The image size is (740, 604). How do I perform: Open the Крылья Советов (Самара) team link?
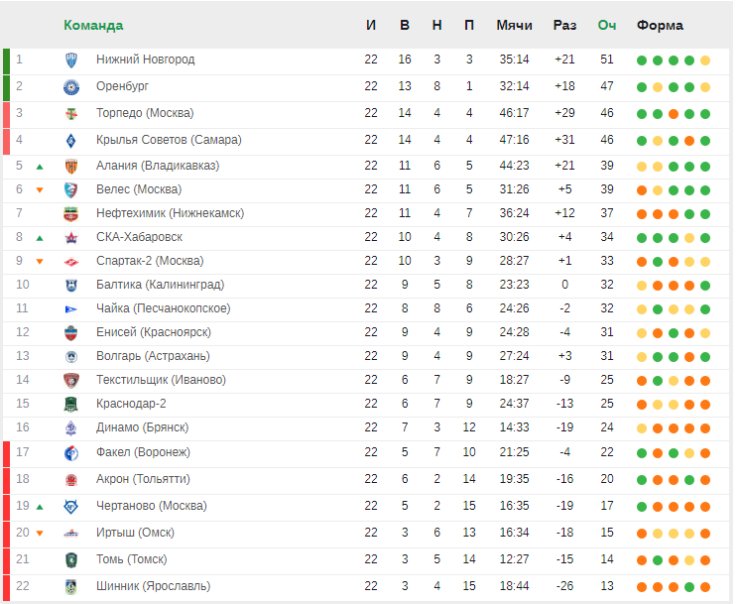[168, 140]
